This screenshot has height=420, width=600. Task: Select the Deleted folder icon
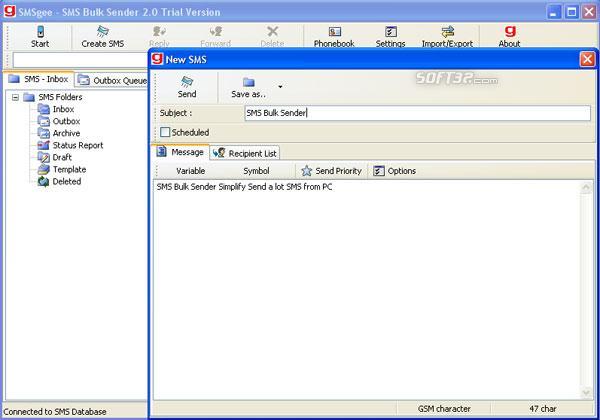click(x=44, y=182)
